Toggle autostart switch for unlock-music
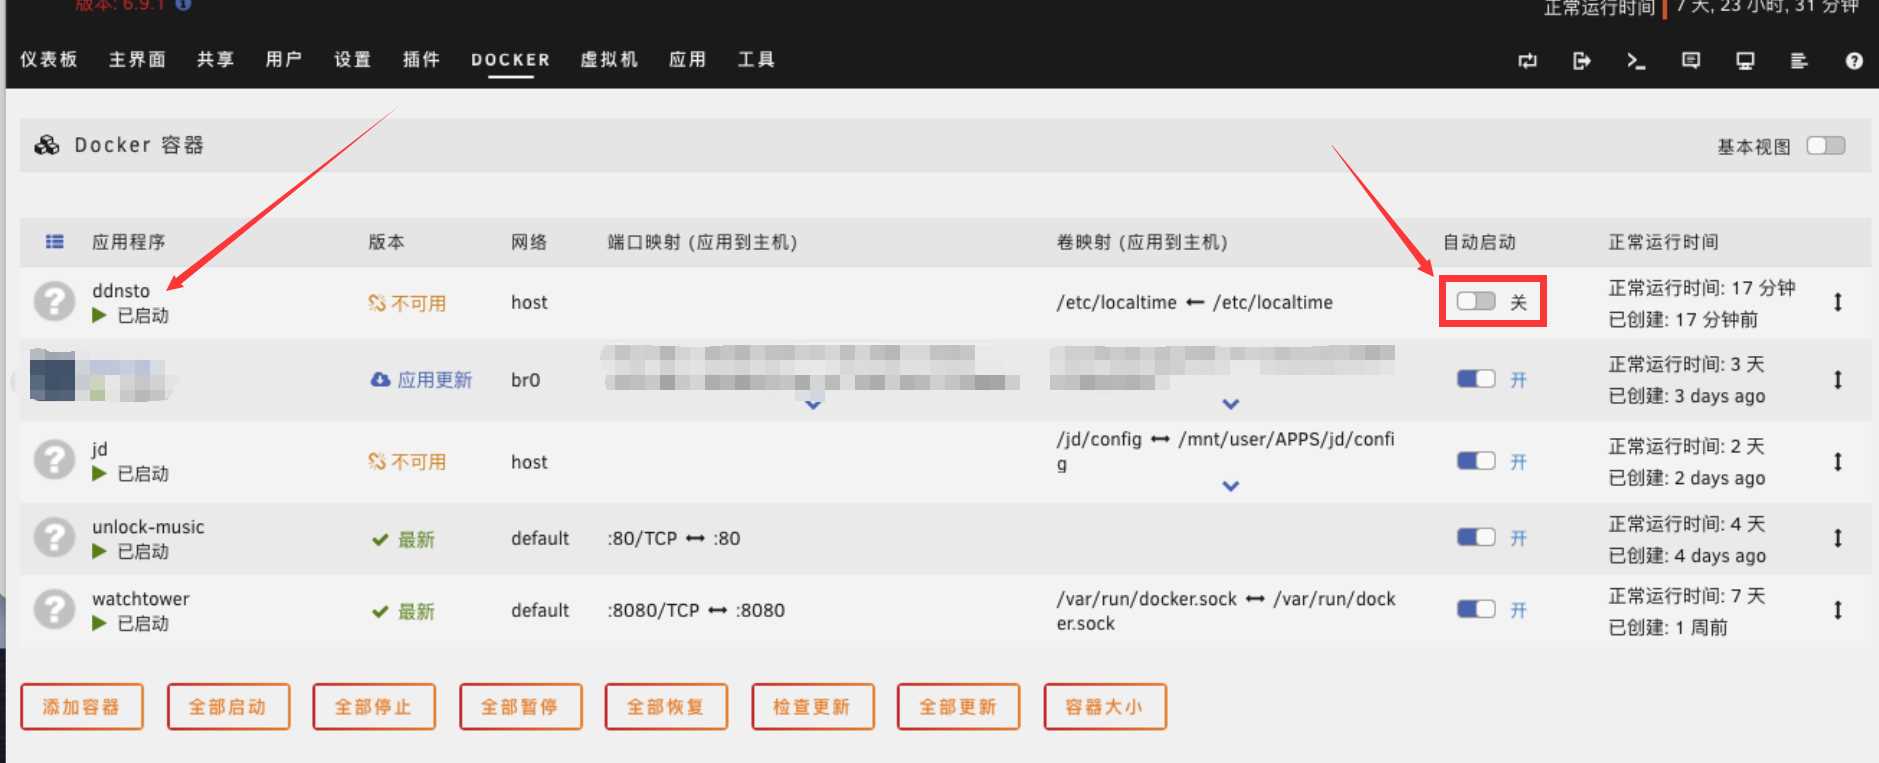This screenshot has height=763, width=1879. (1476, 537)
